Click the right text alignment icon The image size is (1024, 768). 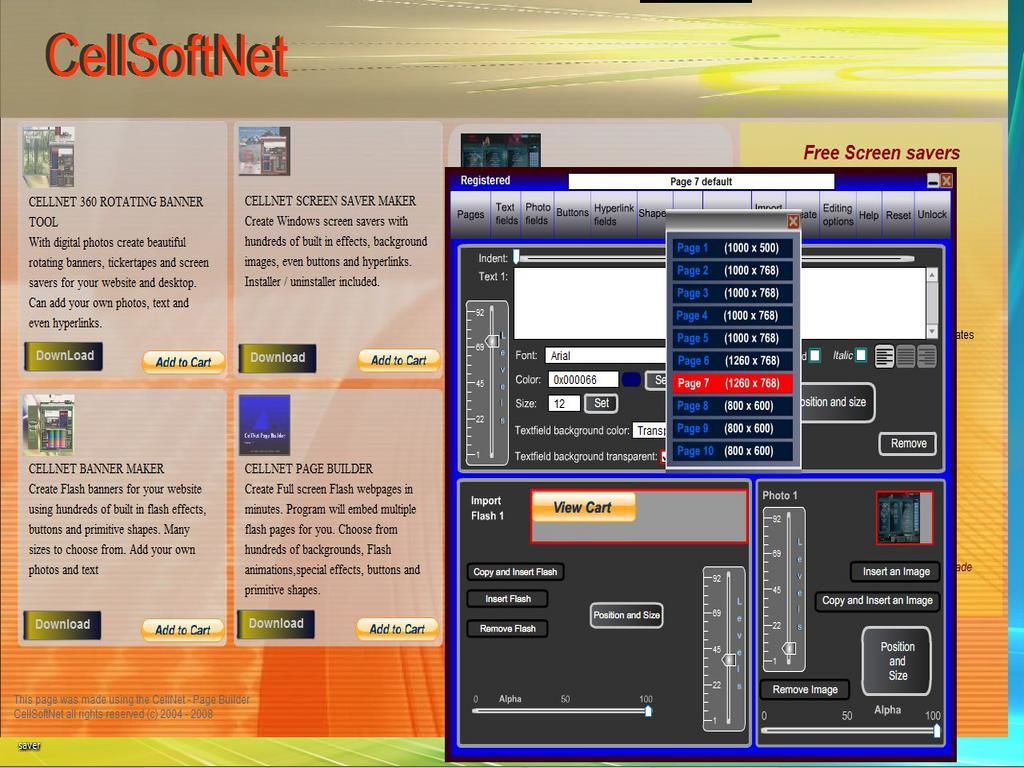[x=926, y=356]
